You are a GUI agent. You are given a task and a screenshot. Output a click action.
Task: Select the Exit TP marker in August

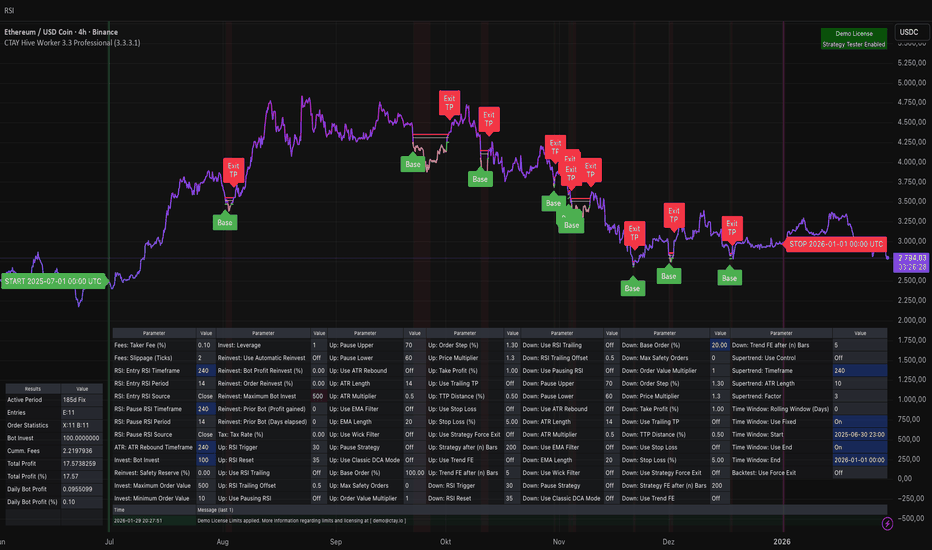233,170
